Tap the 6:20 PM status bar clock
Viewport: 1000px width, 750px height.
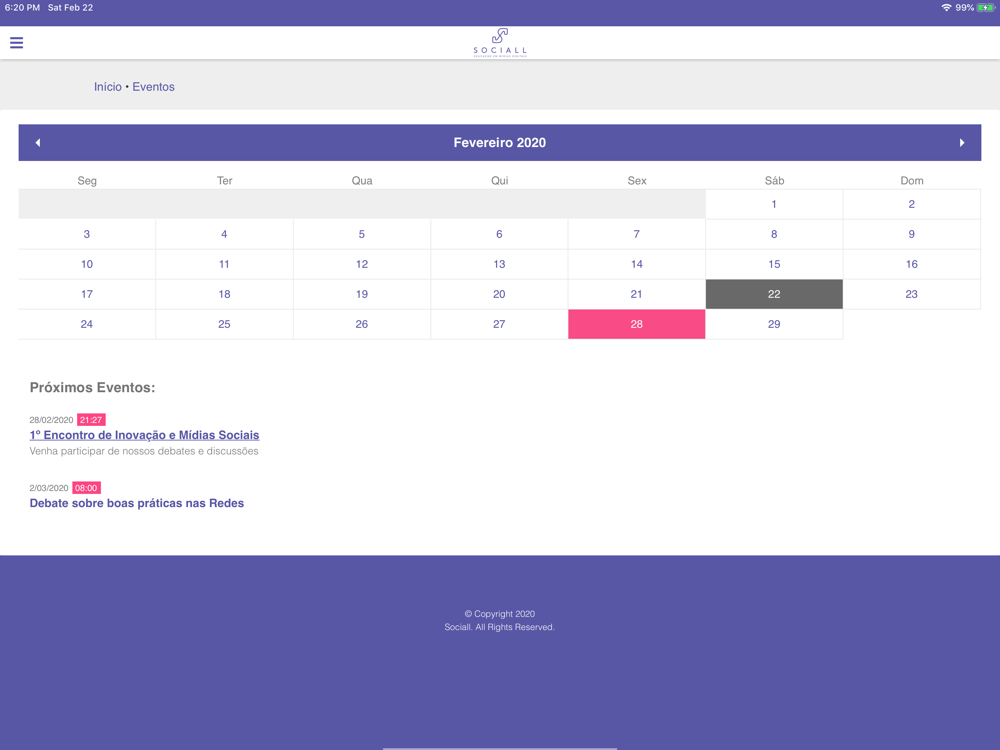[22, 8]
